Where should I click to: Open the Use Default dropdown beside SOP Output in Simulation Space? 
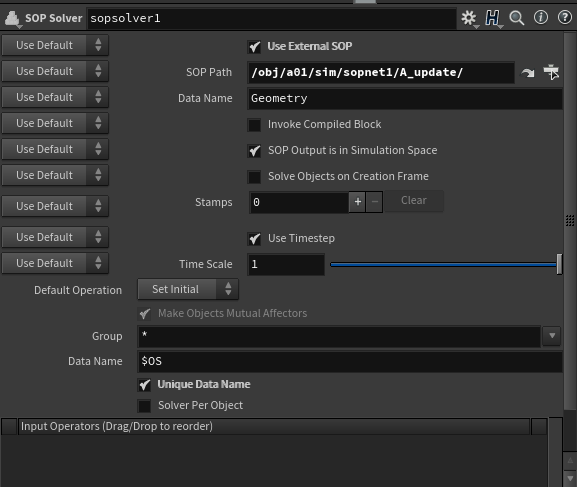[55, 149]
